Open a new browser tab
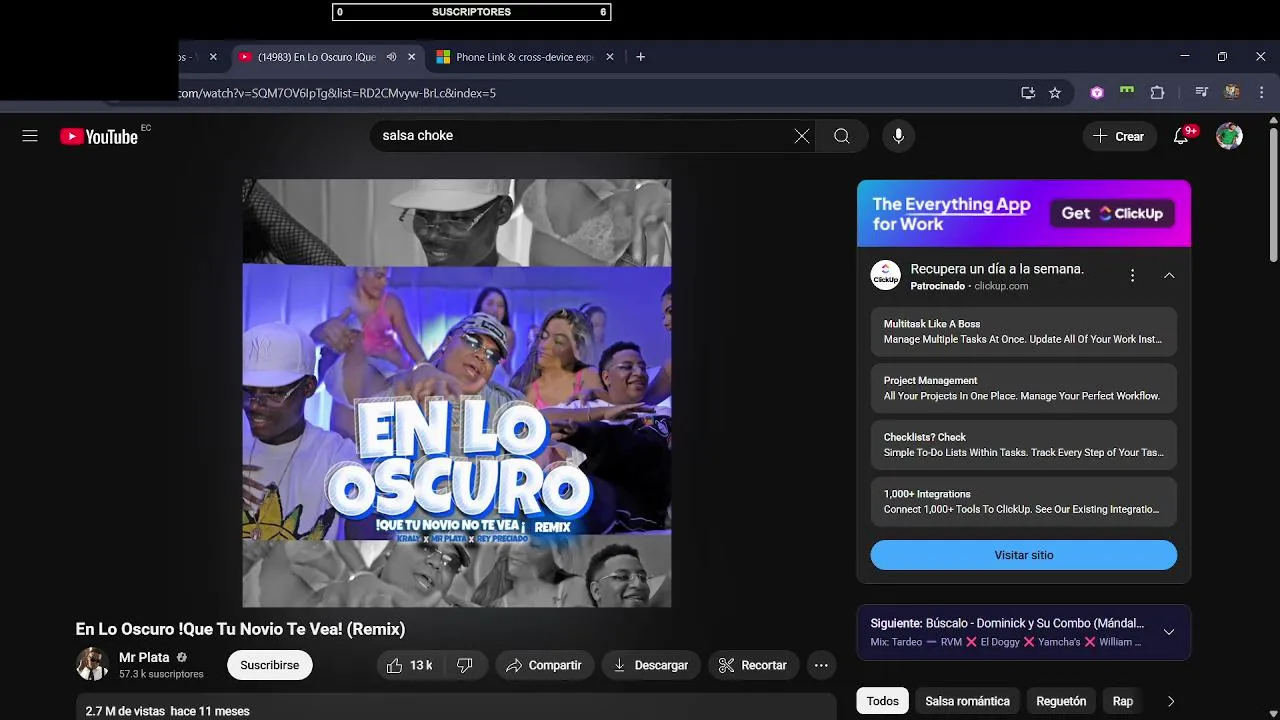The image size is (1280, 720). coord(641,57)
